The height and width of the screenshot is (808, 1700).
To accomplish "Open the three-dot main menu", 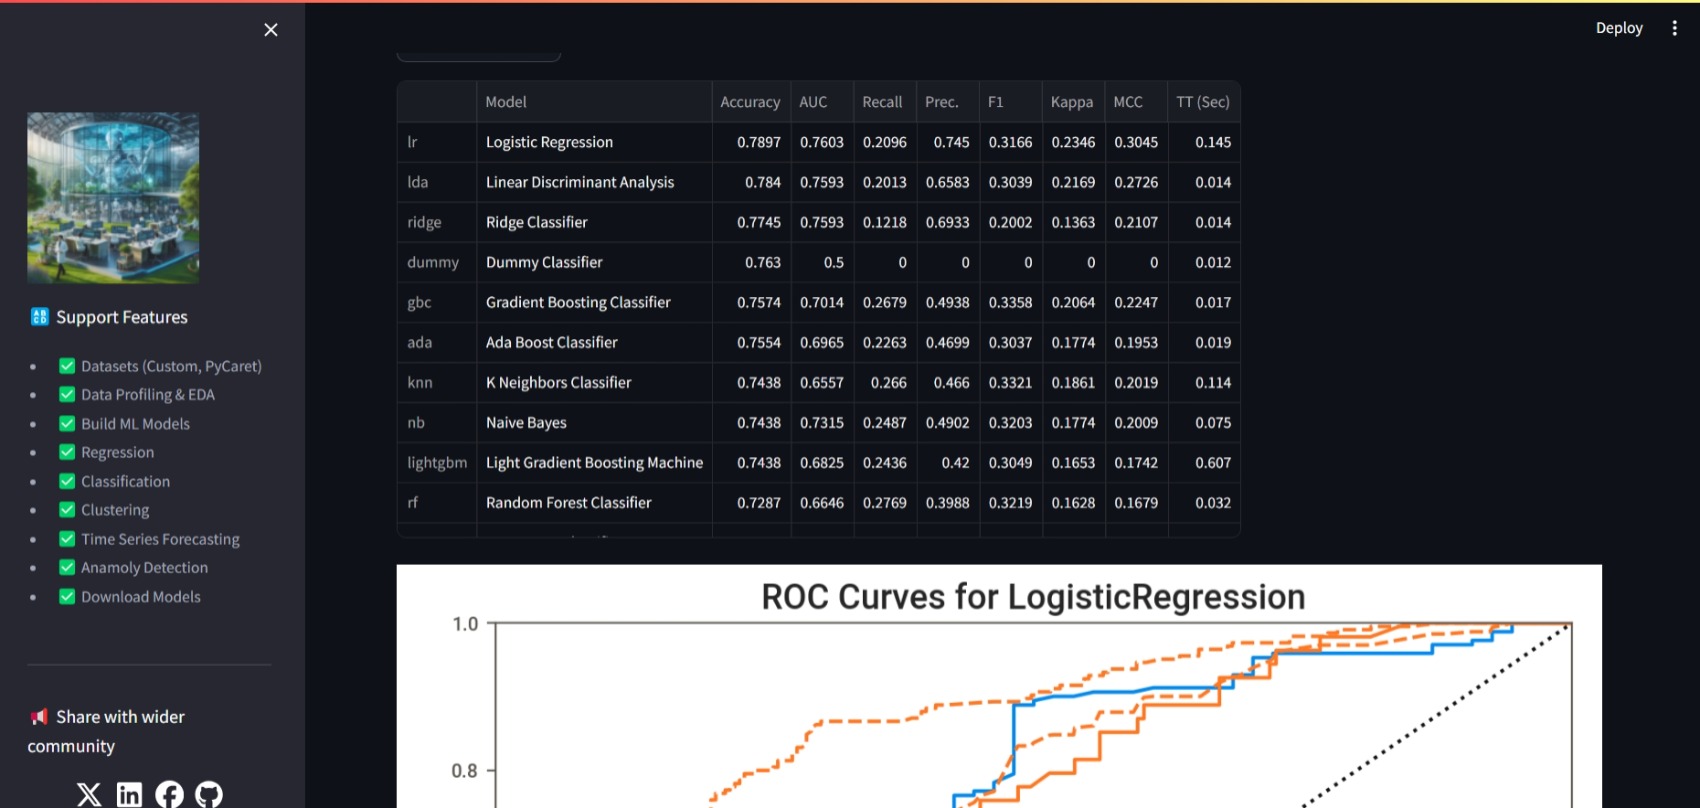I will pyautogui.click(x=1674, y=28).
